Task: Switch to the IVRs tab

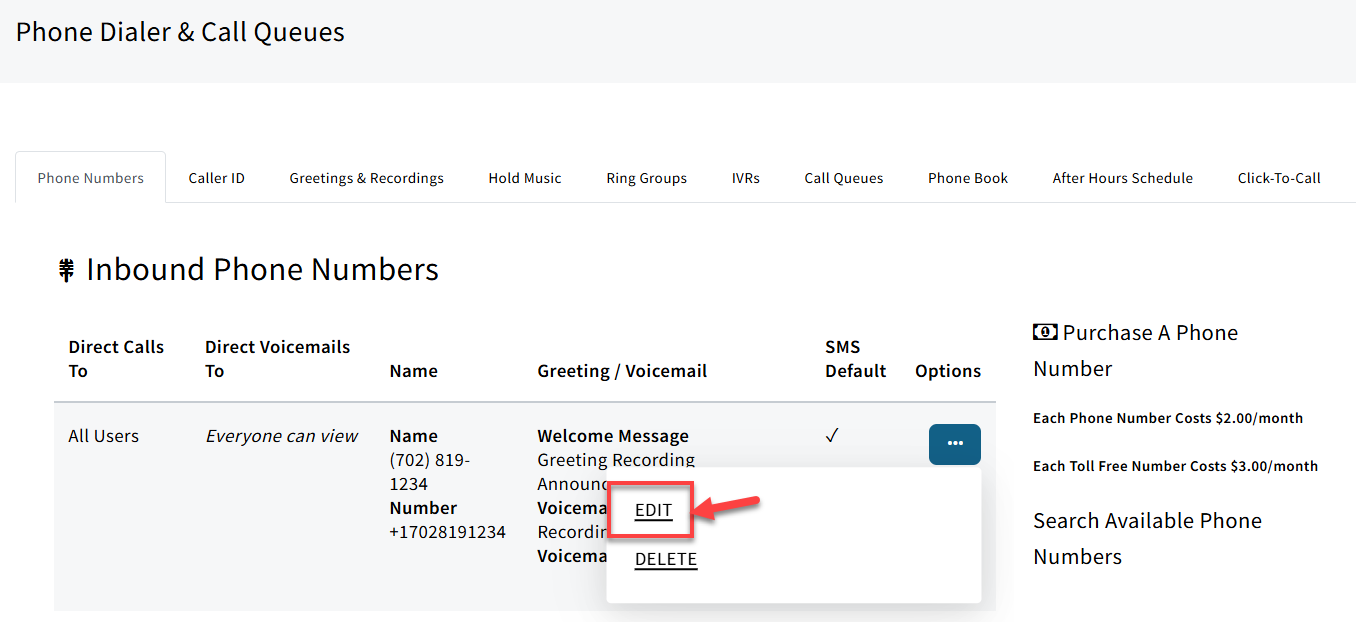Action: (746, 177)
